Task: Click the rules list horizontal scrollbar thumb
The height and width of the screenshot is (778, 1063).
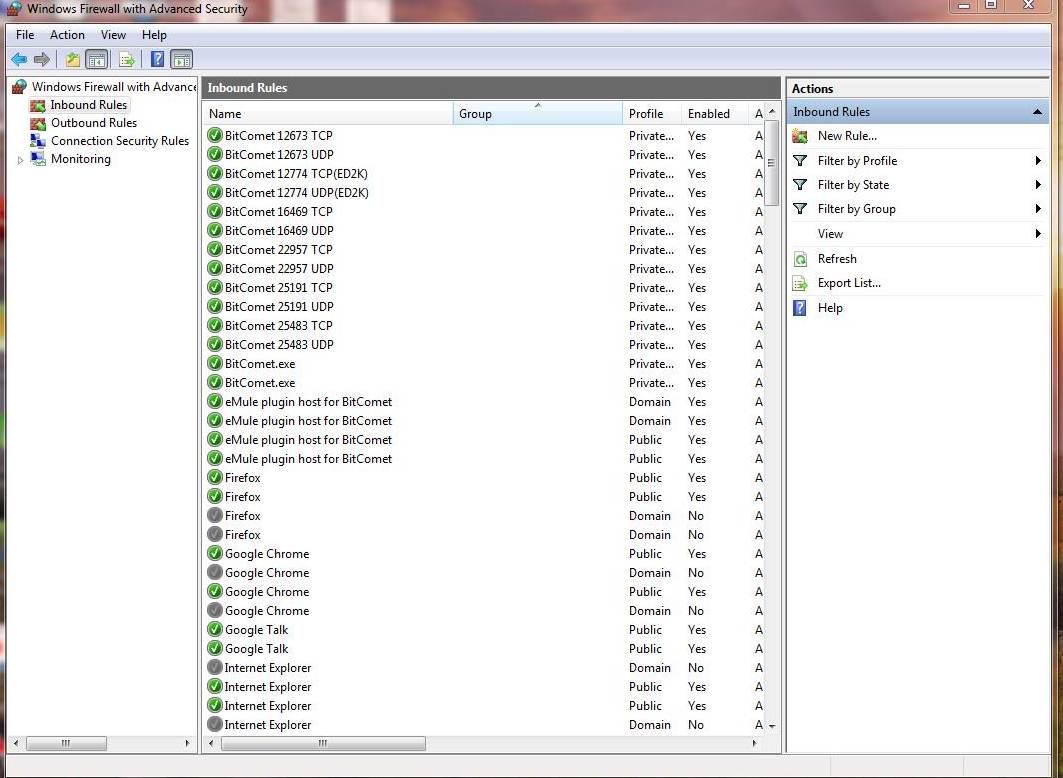Action: [x=323, y=743]
